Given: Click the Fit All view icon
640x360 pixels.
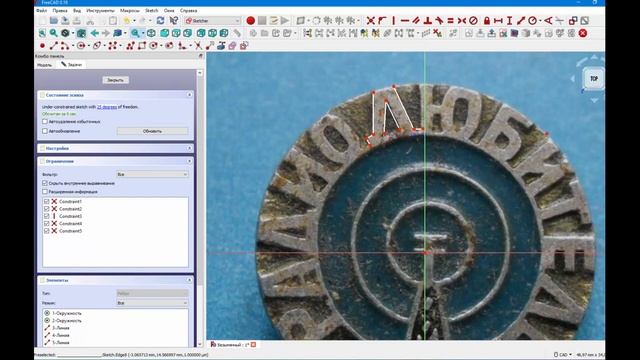Looking at the screenshot, I should (42, 33).
